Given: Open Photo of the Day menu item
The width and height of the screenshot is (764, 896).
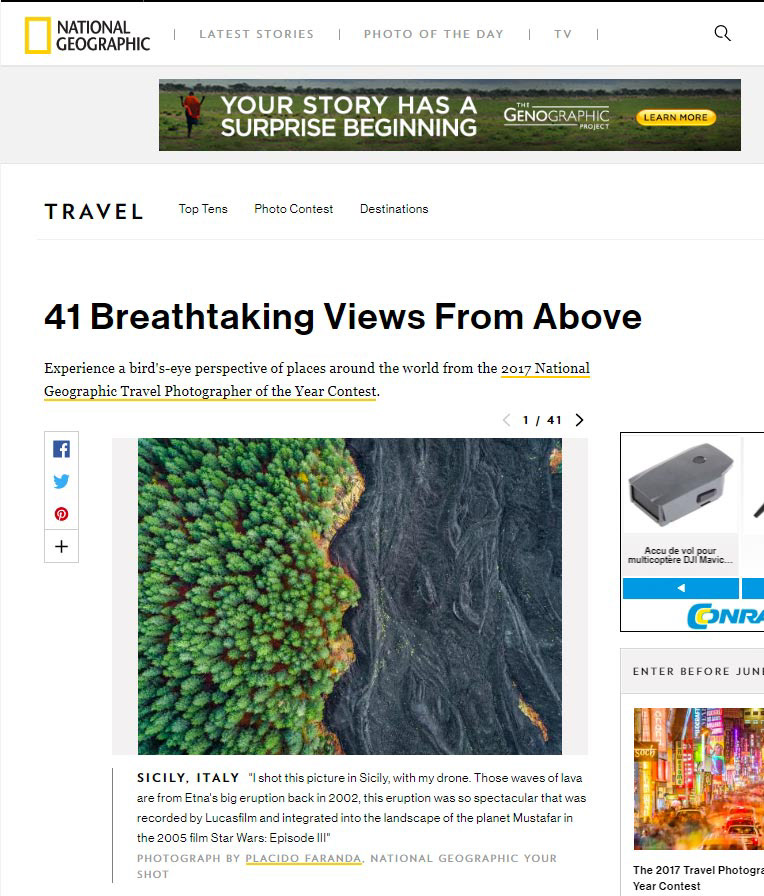Looking at the screenshot, I should click(434, 34).
